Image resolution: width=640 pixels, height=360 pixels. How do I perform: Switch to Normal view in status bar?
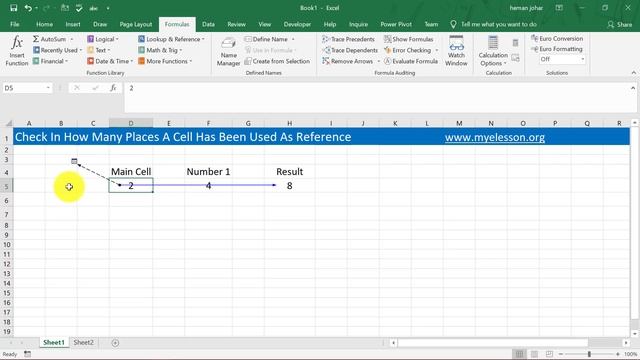coord(519,354)
